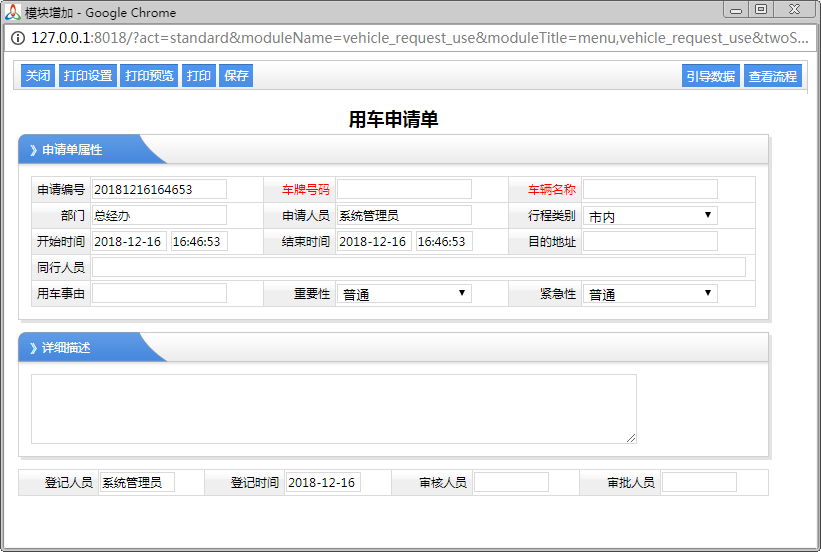Click the 用车事由 input field
The height and width of the screenshot is (552, 821).
159,293
